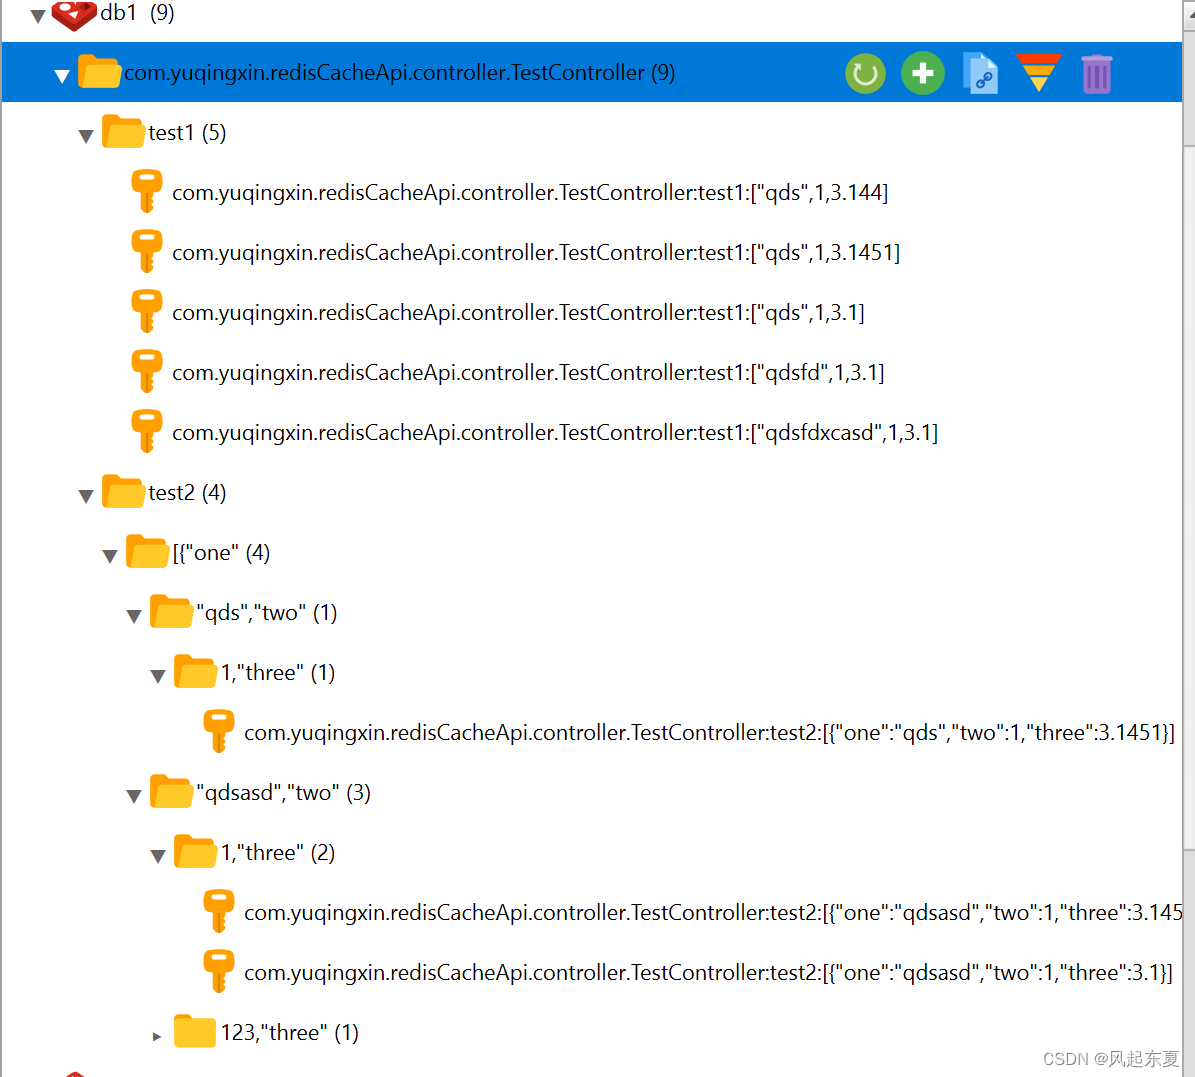Click the "qds","two" folder icon
The width and height of the screenshot is (1195, 1077).
(171, 611)
